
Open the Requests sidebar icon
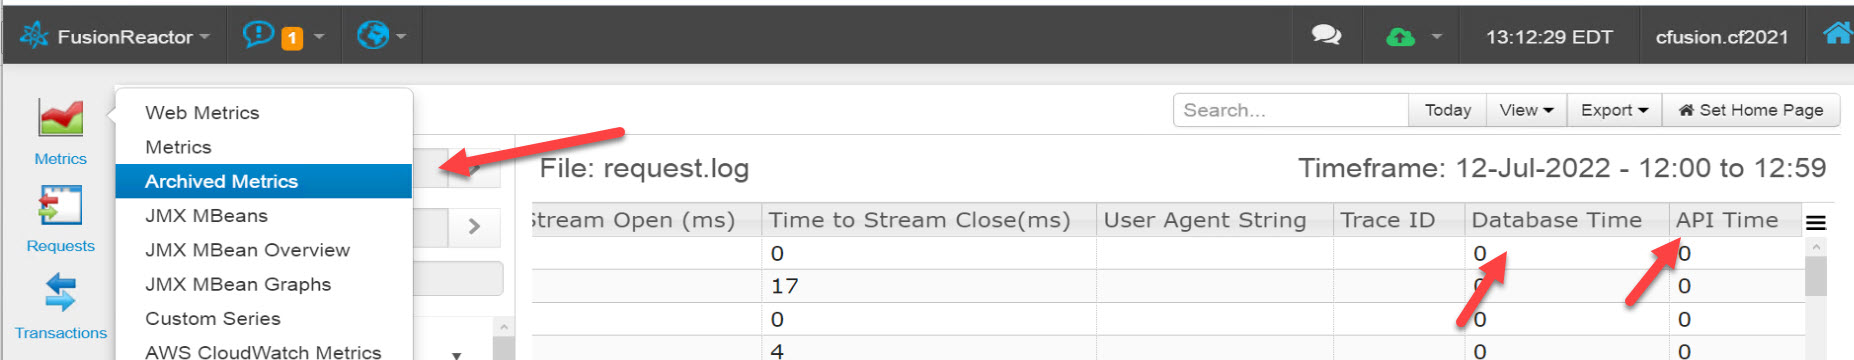pyautogui.click(x=60, y=218)
